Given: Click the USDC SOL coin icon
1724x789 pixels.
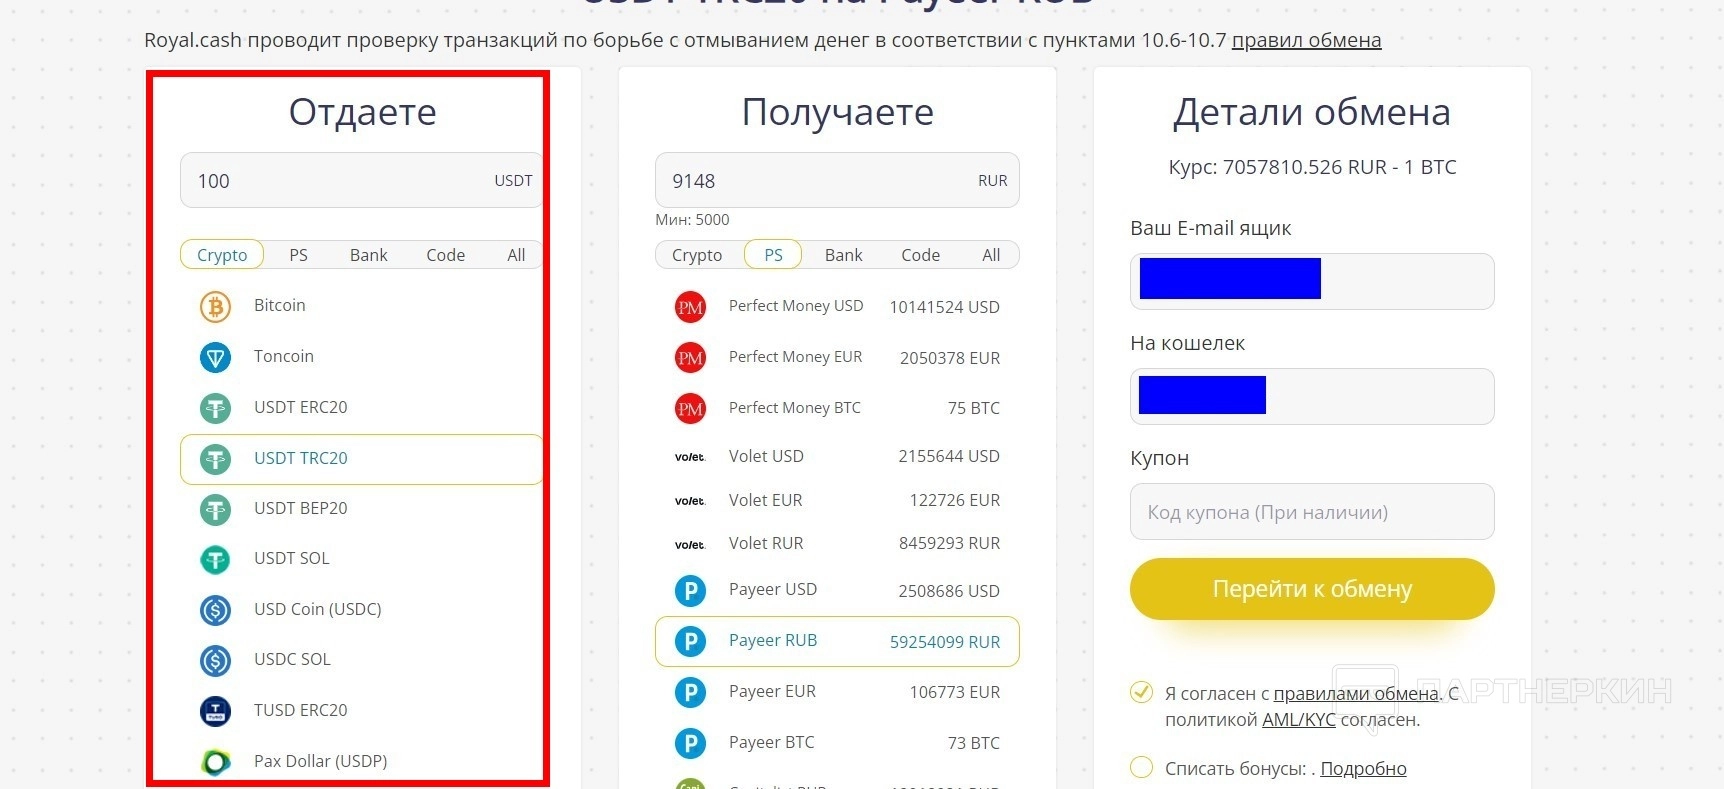Looking at the screenshot, I should [215, 660].
